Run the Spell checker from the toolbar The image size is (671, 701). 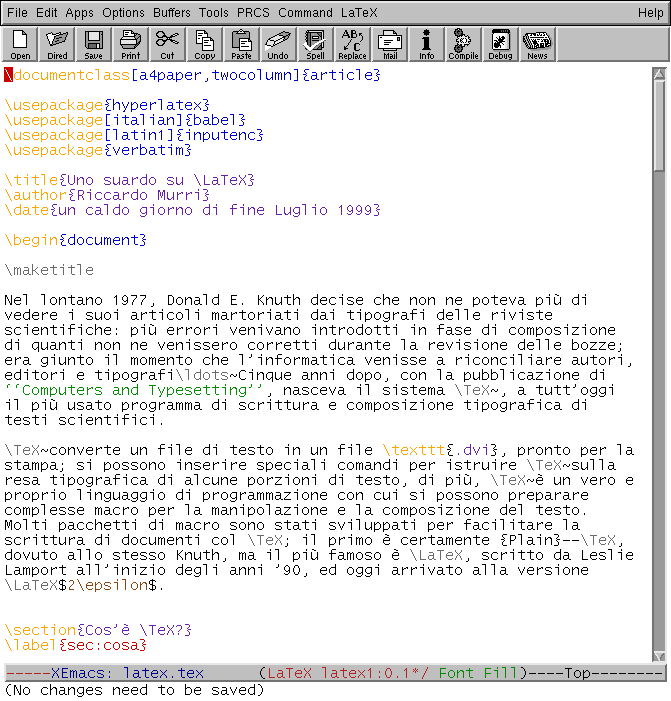[315, 43]
